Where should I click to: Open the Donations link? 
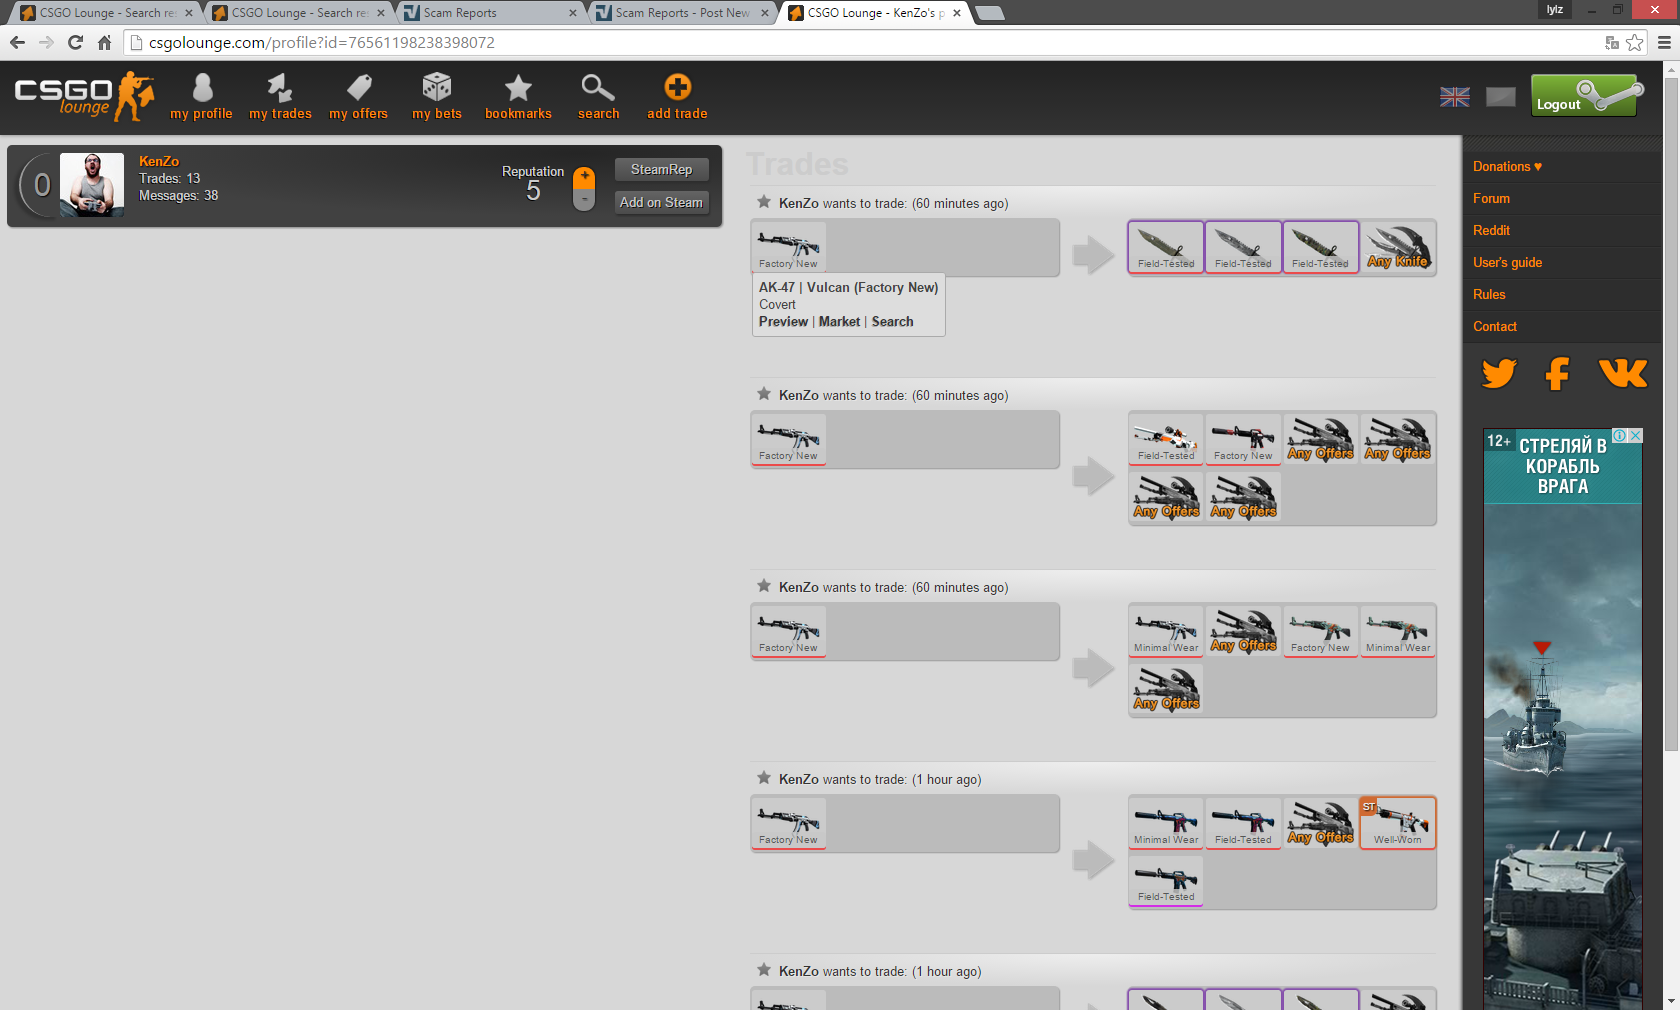pyautogui.click(x=1507, y=167)
